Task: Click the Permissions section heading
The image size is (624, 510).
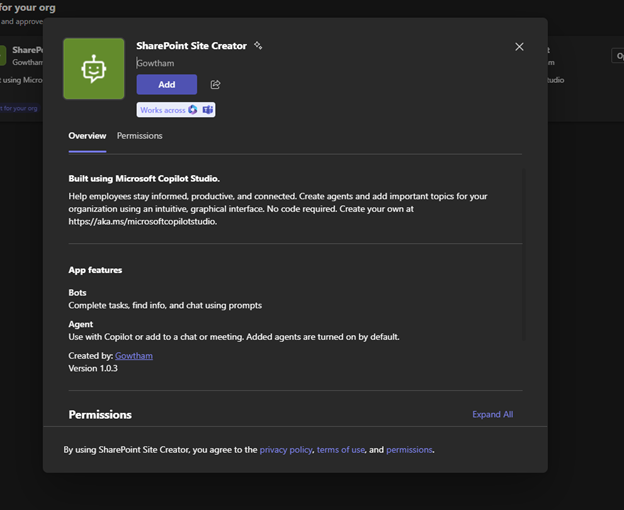Action: [100, 415]
